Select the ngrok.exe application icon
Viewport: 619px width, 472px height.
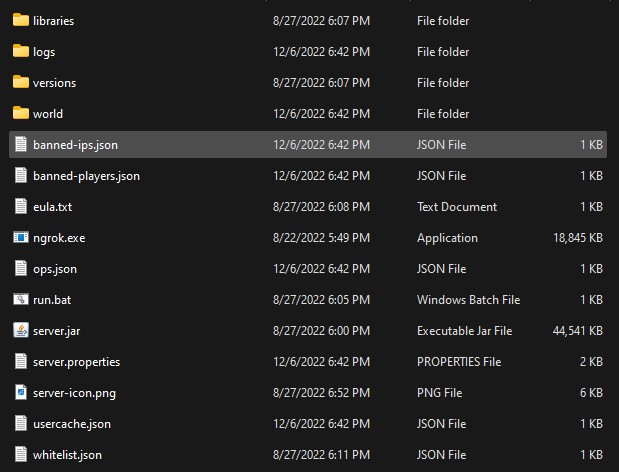click(x=21, y=237)
